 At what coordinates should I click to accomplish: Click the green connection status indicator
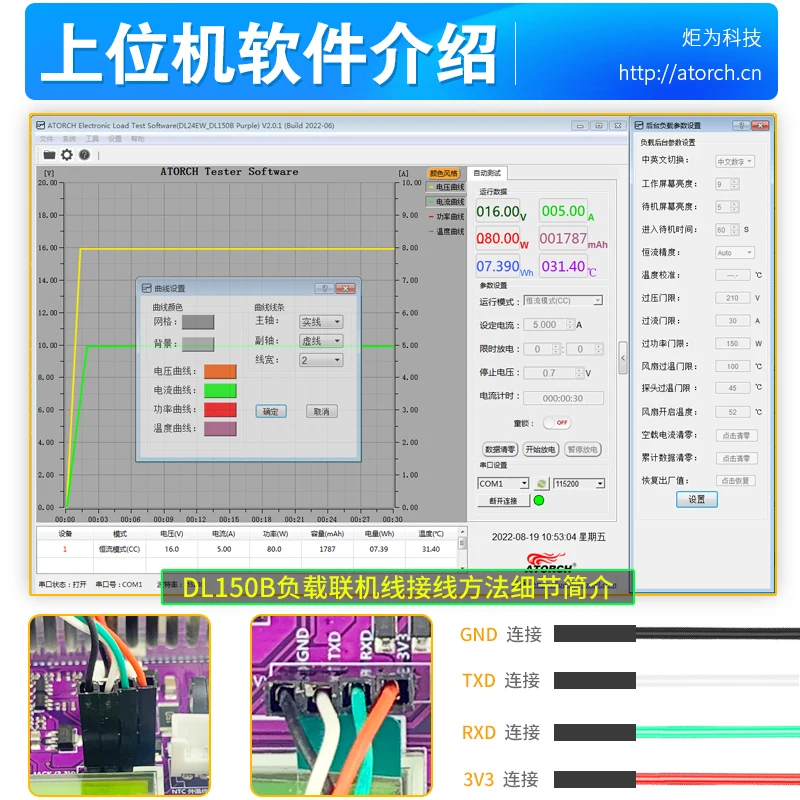click(x=539, y=500)
